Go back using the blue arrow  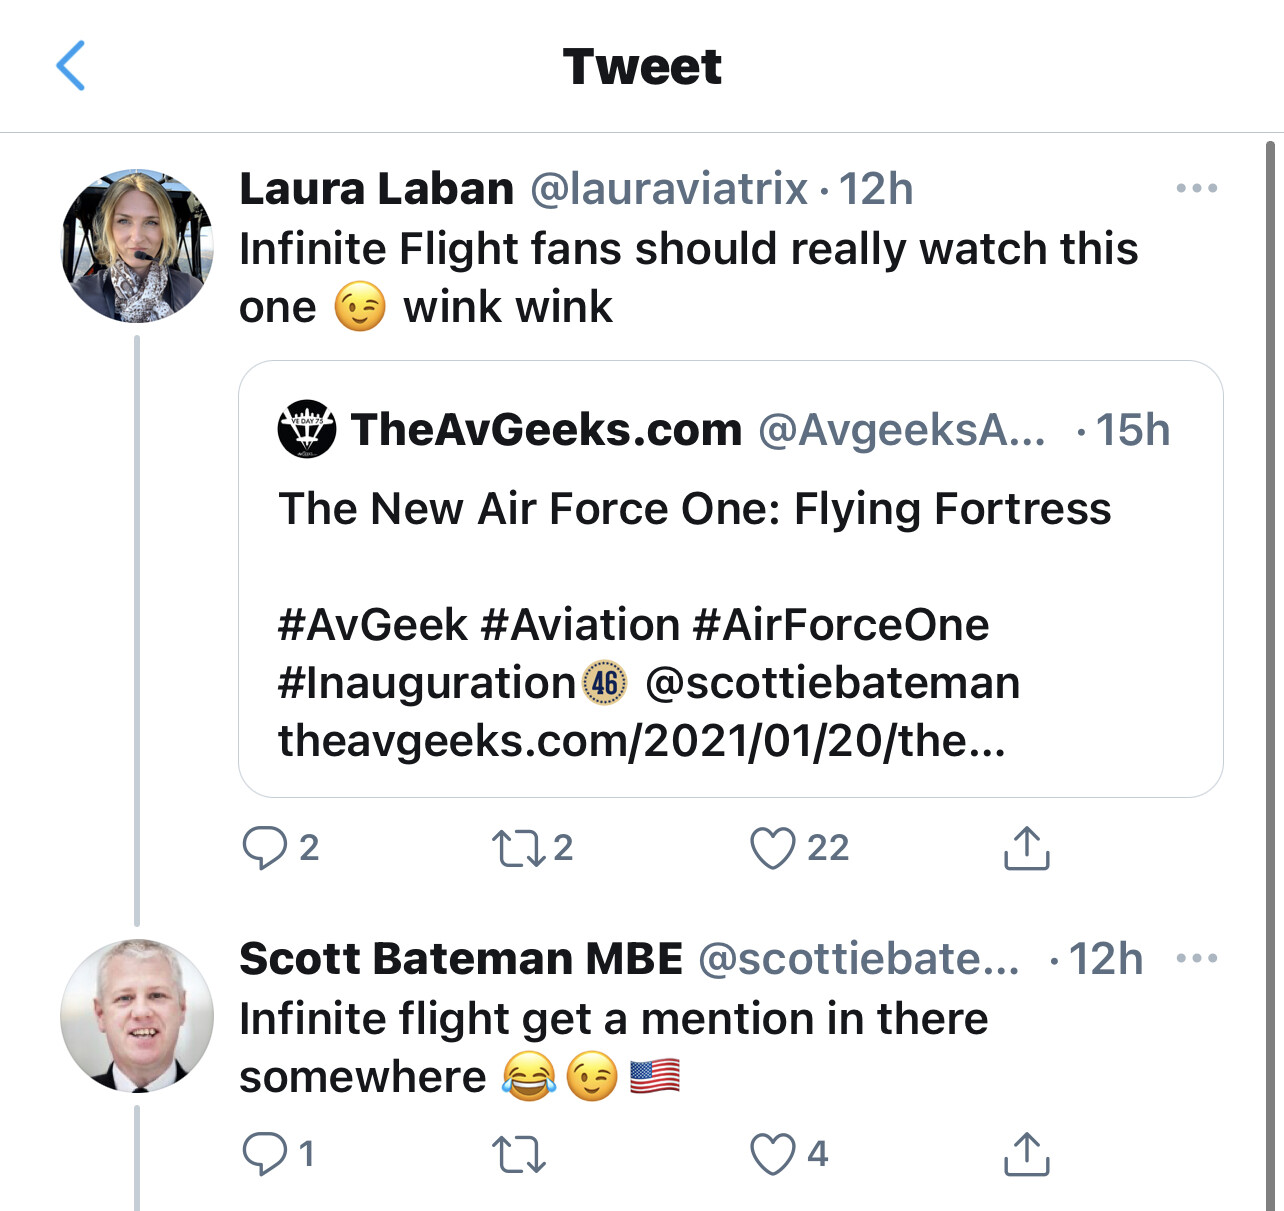[x=71, y=66]
